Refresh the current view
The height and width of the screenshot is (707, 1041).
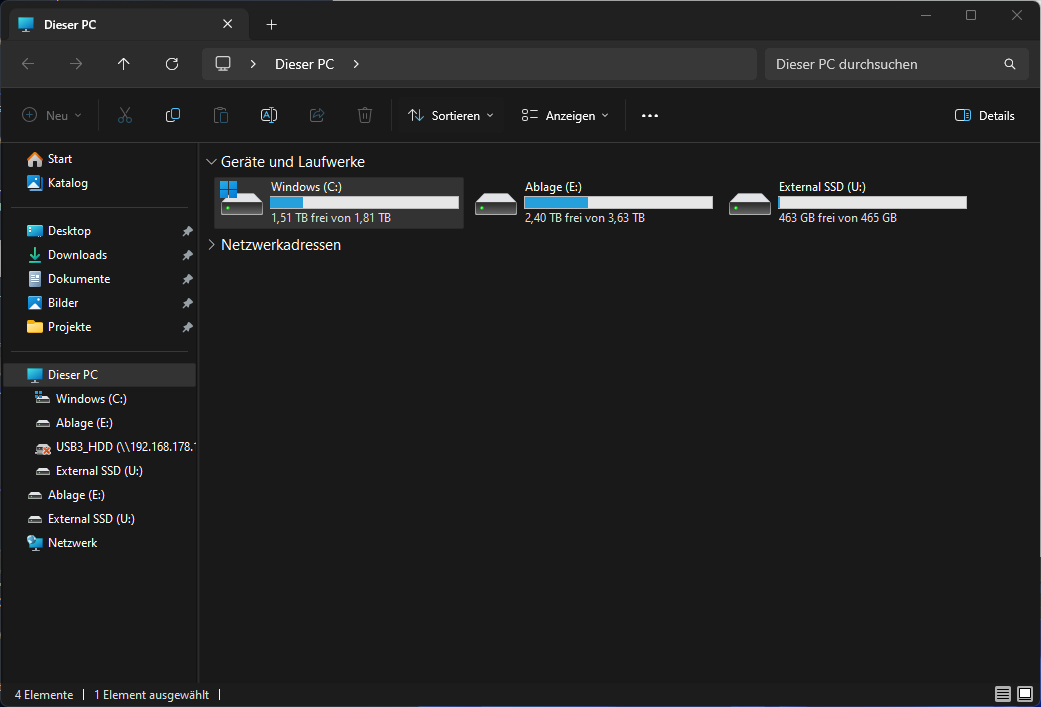click(x=172, y=64)
